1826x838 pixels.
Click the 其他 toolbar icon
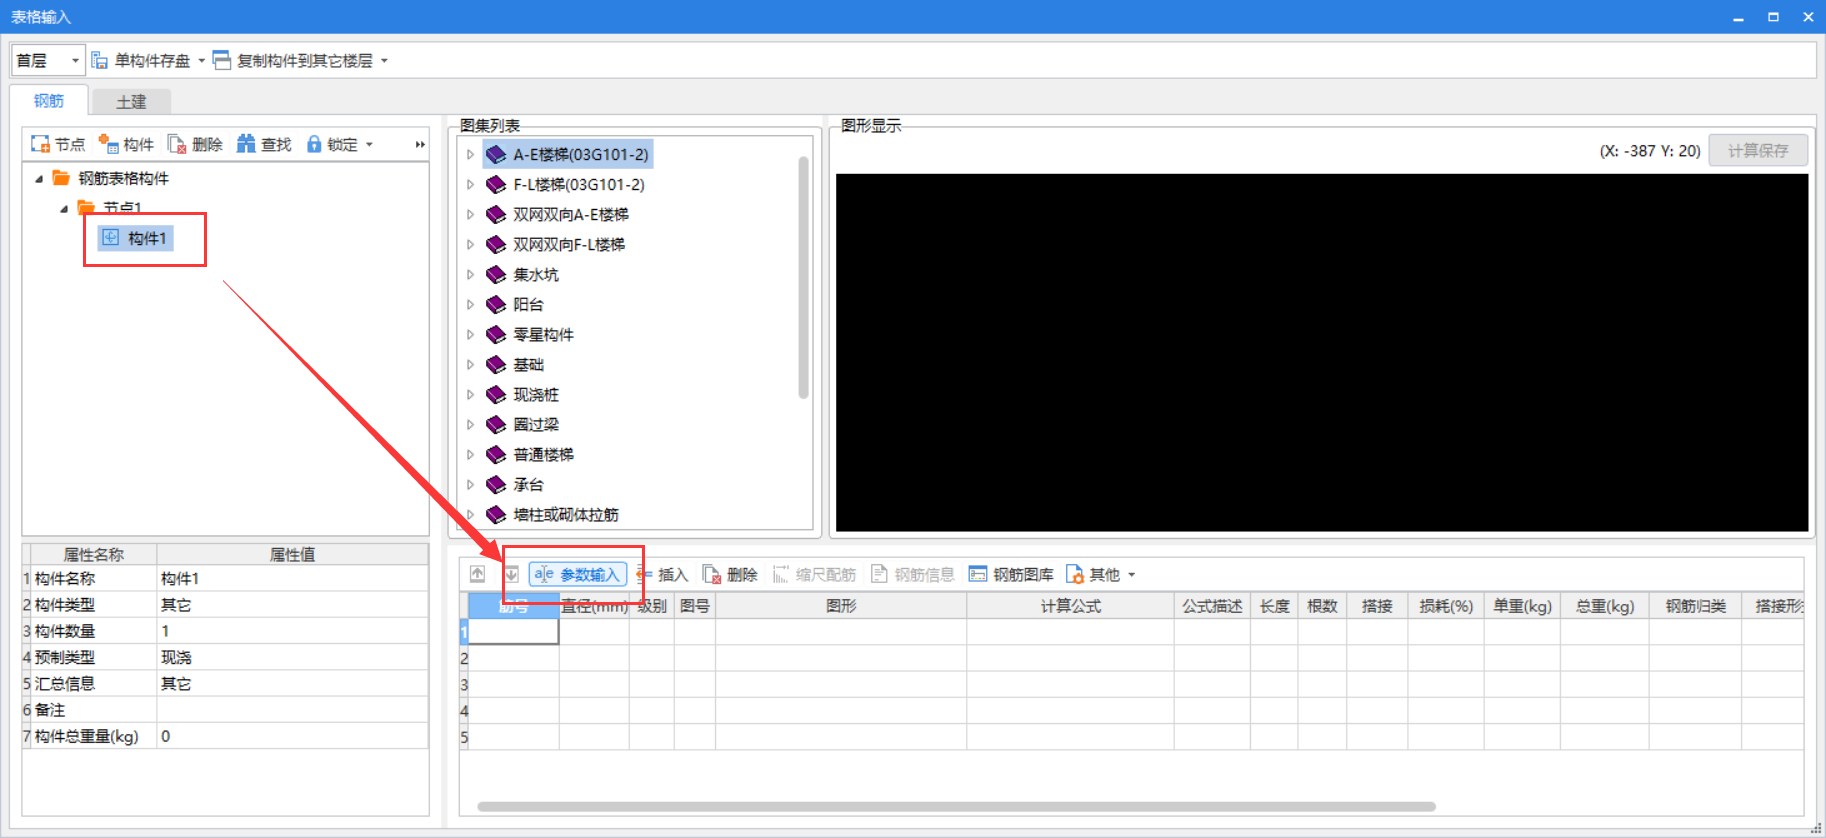click(1075, 574)
